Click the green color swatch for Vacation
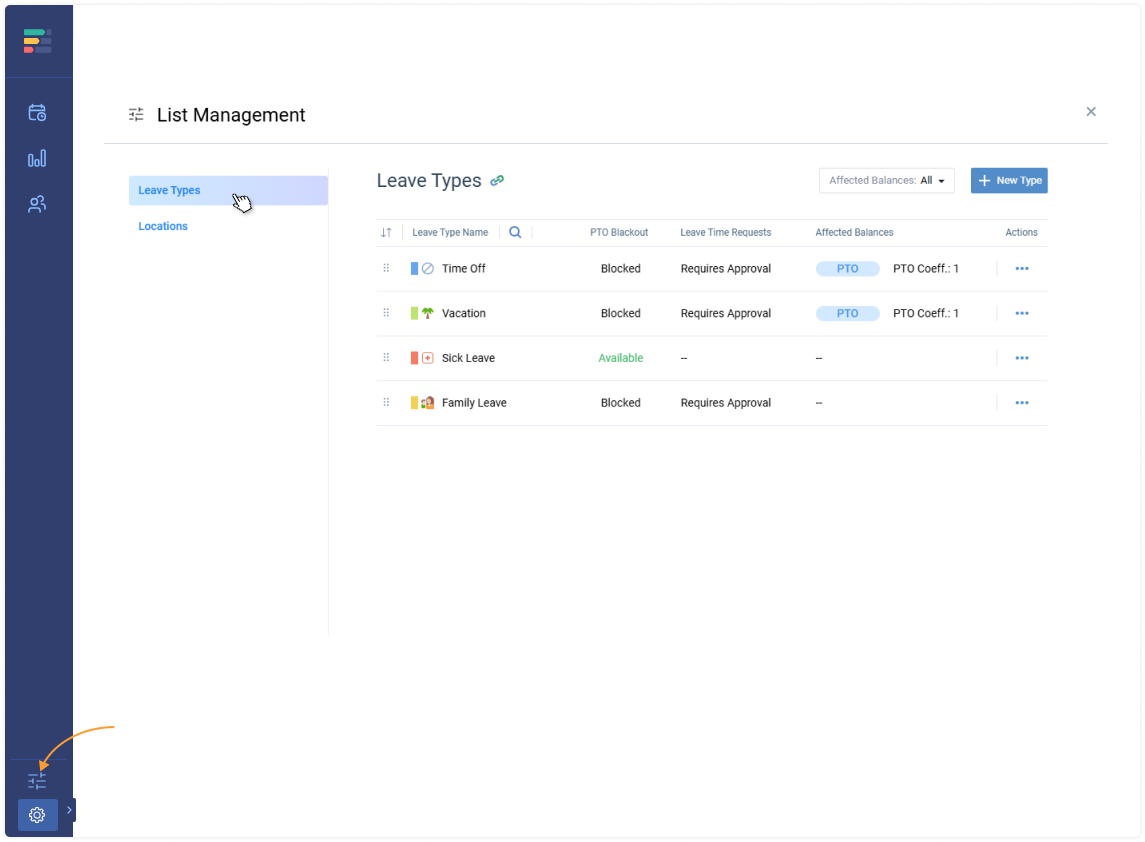Viewport: 1145px width, 842px height. [415, 313]
